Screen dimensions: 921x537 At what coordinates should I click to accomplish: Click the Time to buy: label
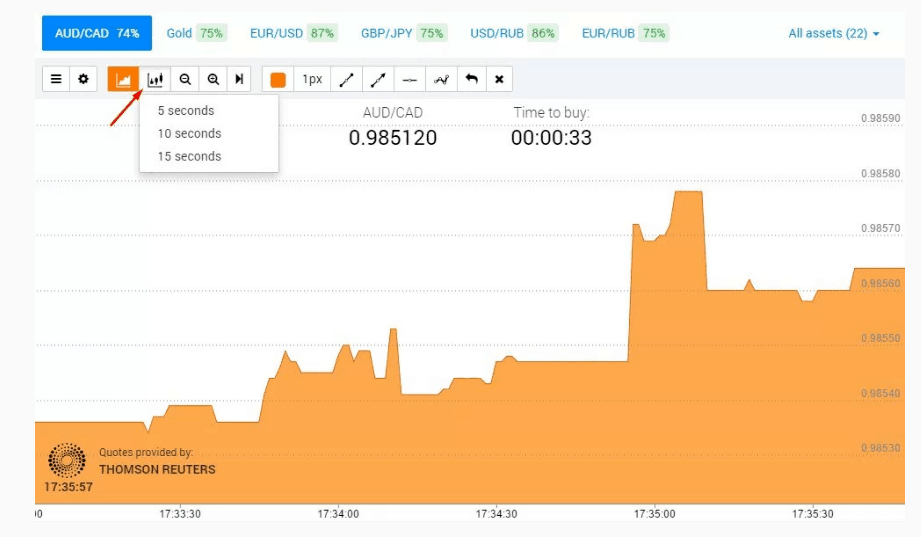[x=552, y=112]
